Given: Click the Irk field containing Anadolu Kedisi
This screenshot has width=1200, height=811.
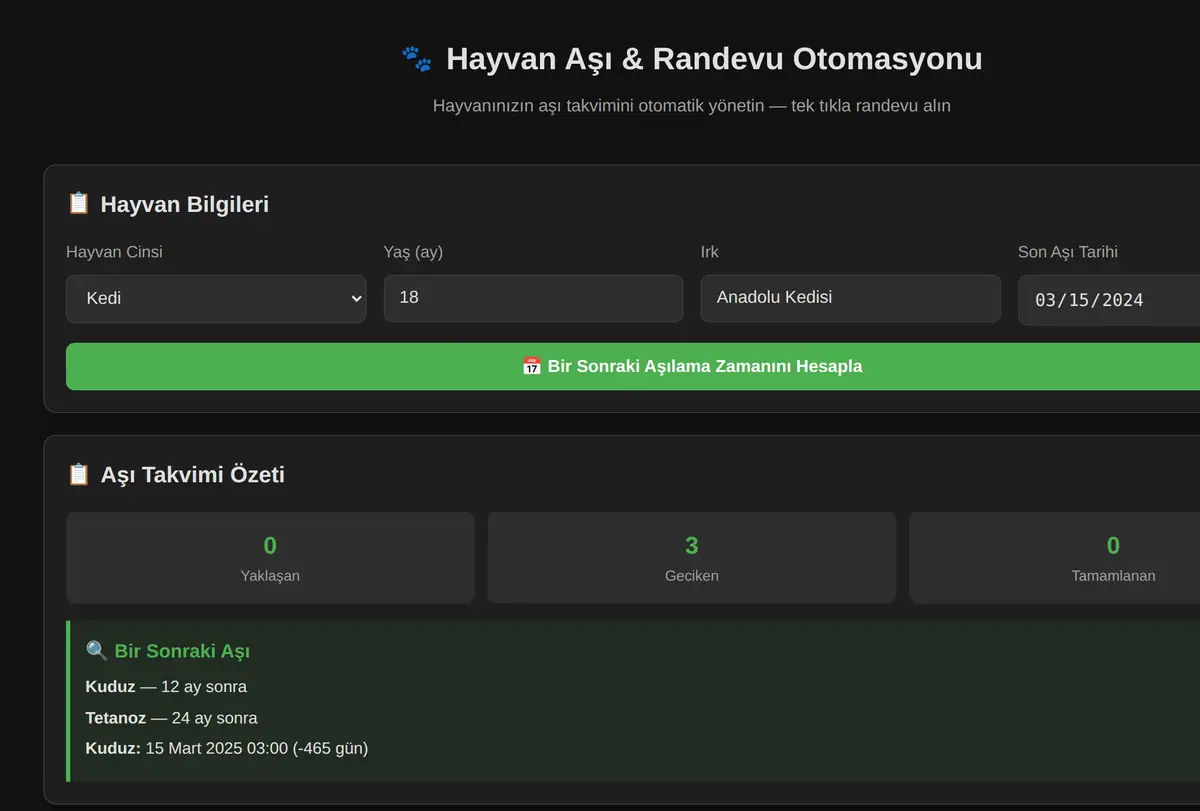Looking at the screenshot, I should [850, 298].
